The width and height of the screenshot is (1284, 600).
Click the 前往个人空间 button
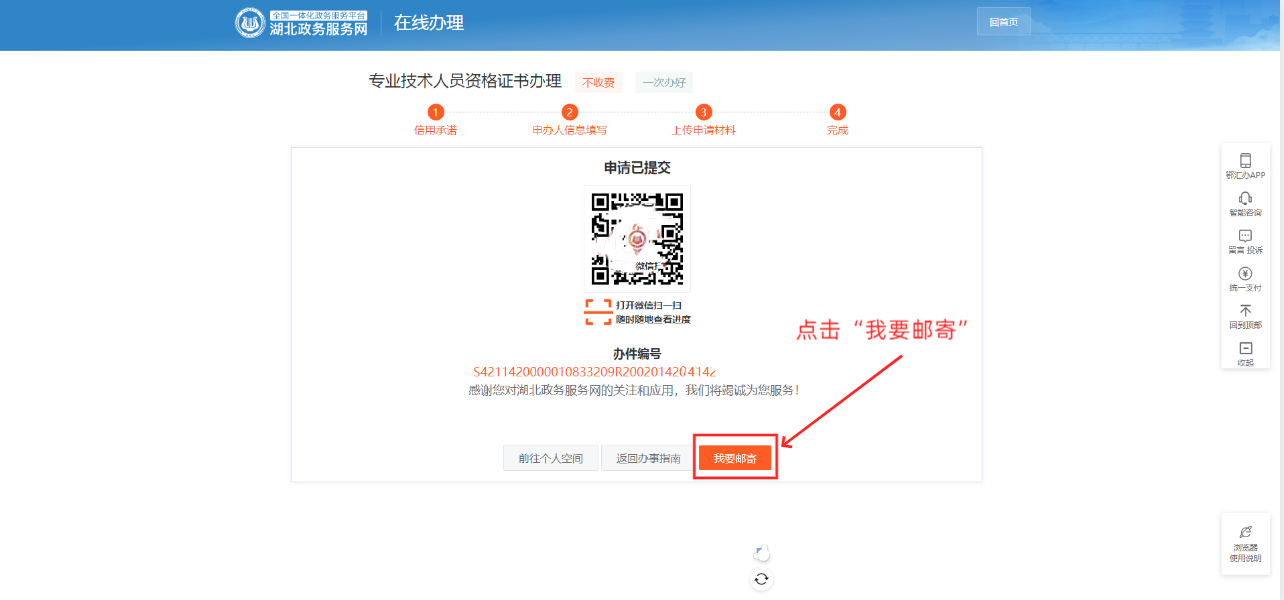(550, 459)
